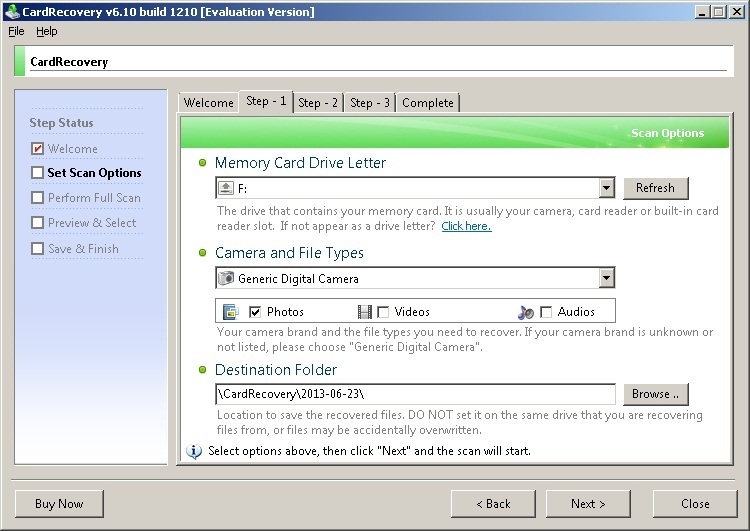This screenshot has width=750, height=531.
Task: Switch to the Step - 3 tab
Action: [x=370, y=103]
